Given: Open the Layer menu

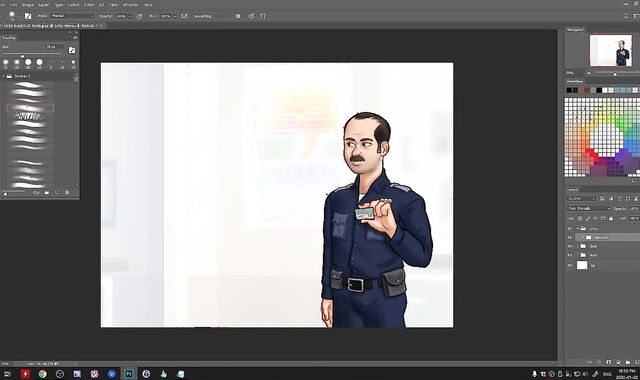Looking at the screenshot, I should 44,5.
